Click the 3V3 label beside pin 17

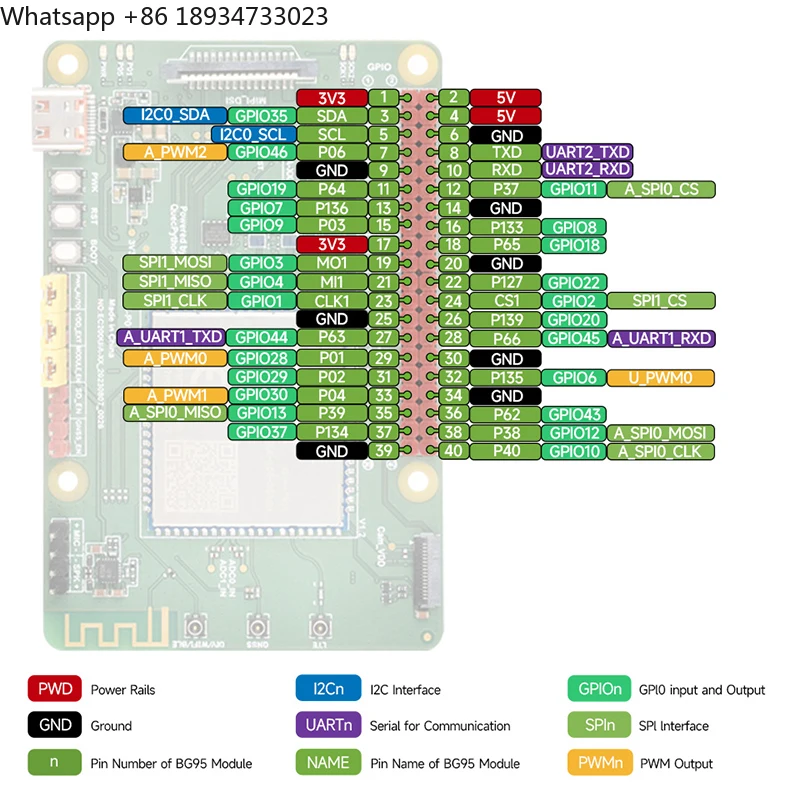pyautogui.click(x=332, y=244)
